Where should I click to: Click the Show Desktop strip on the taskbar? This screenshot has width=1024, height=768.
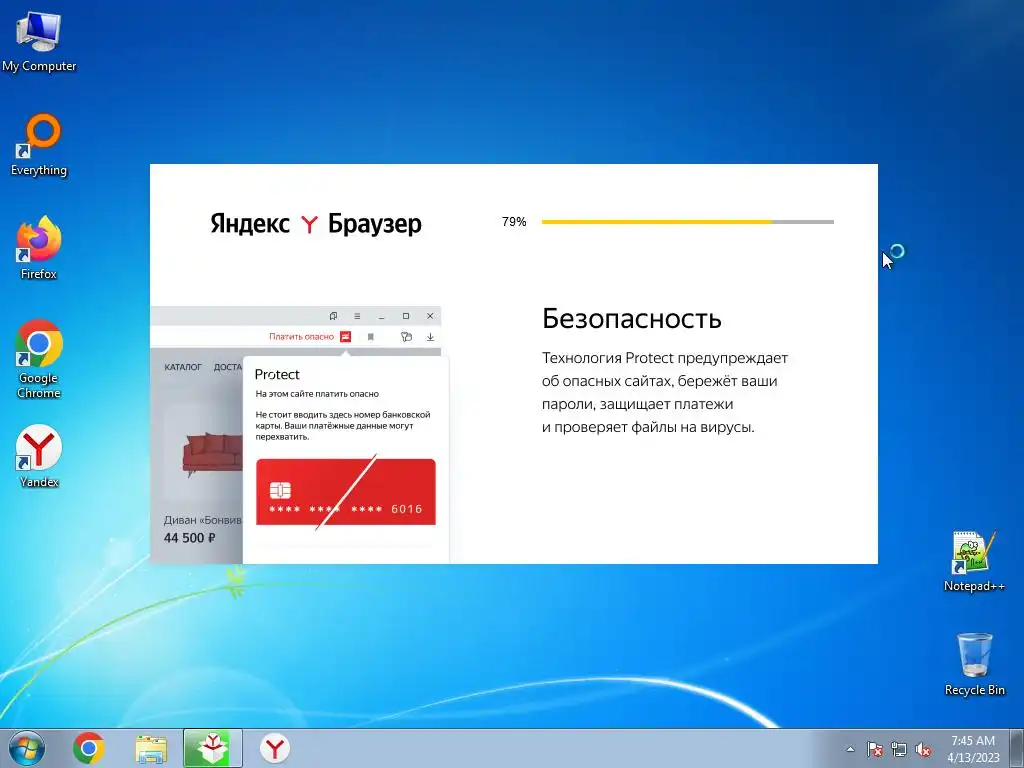pos(1017,748)
